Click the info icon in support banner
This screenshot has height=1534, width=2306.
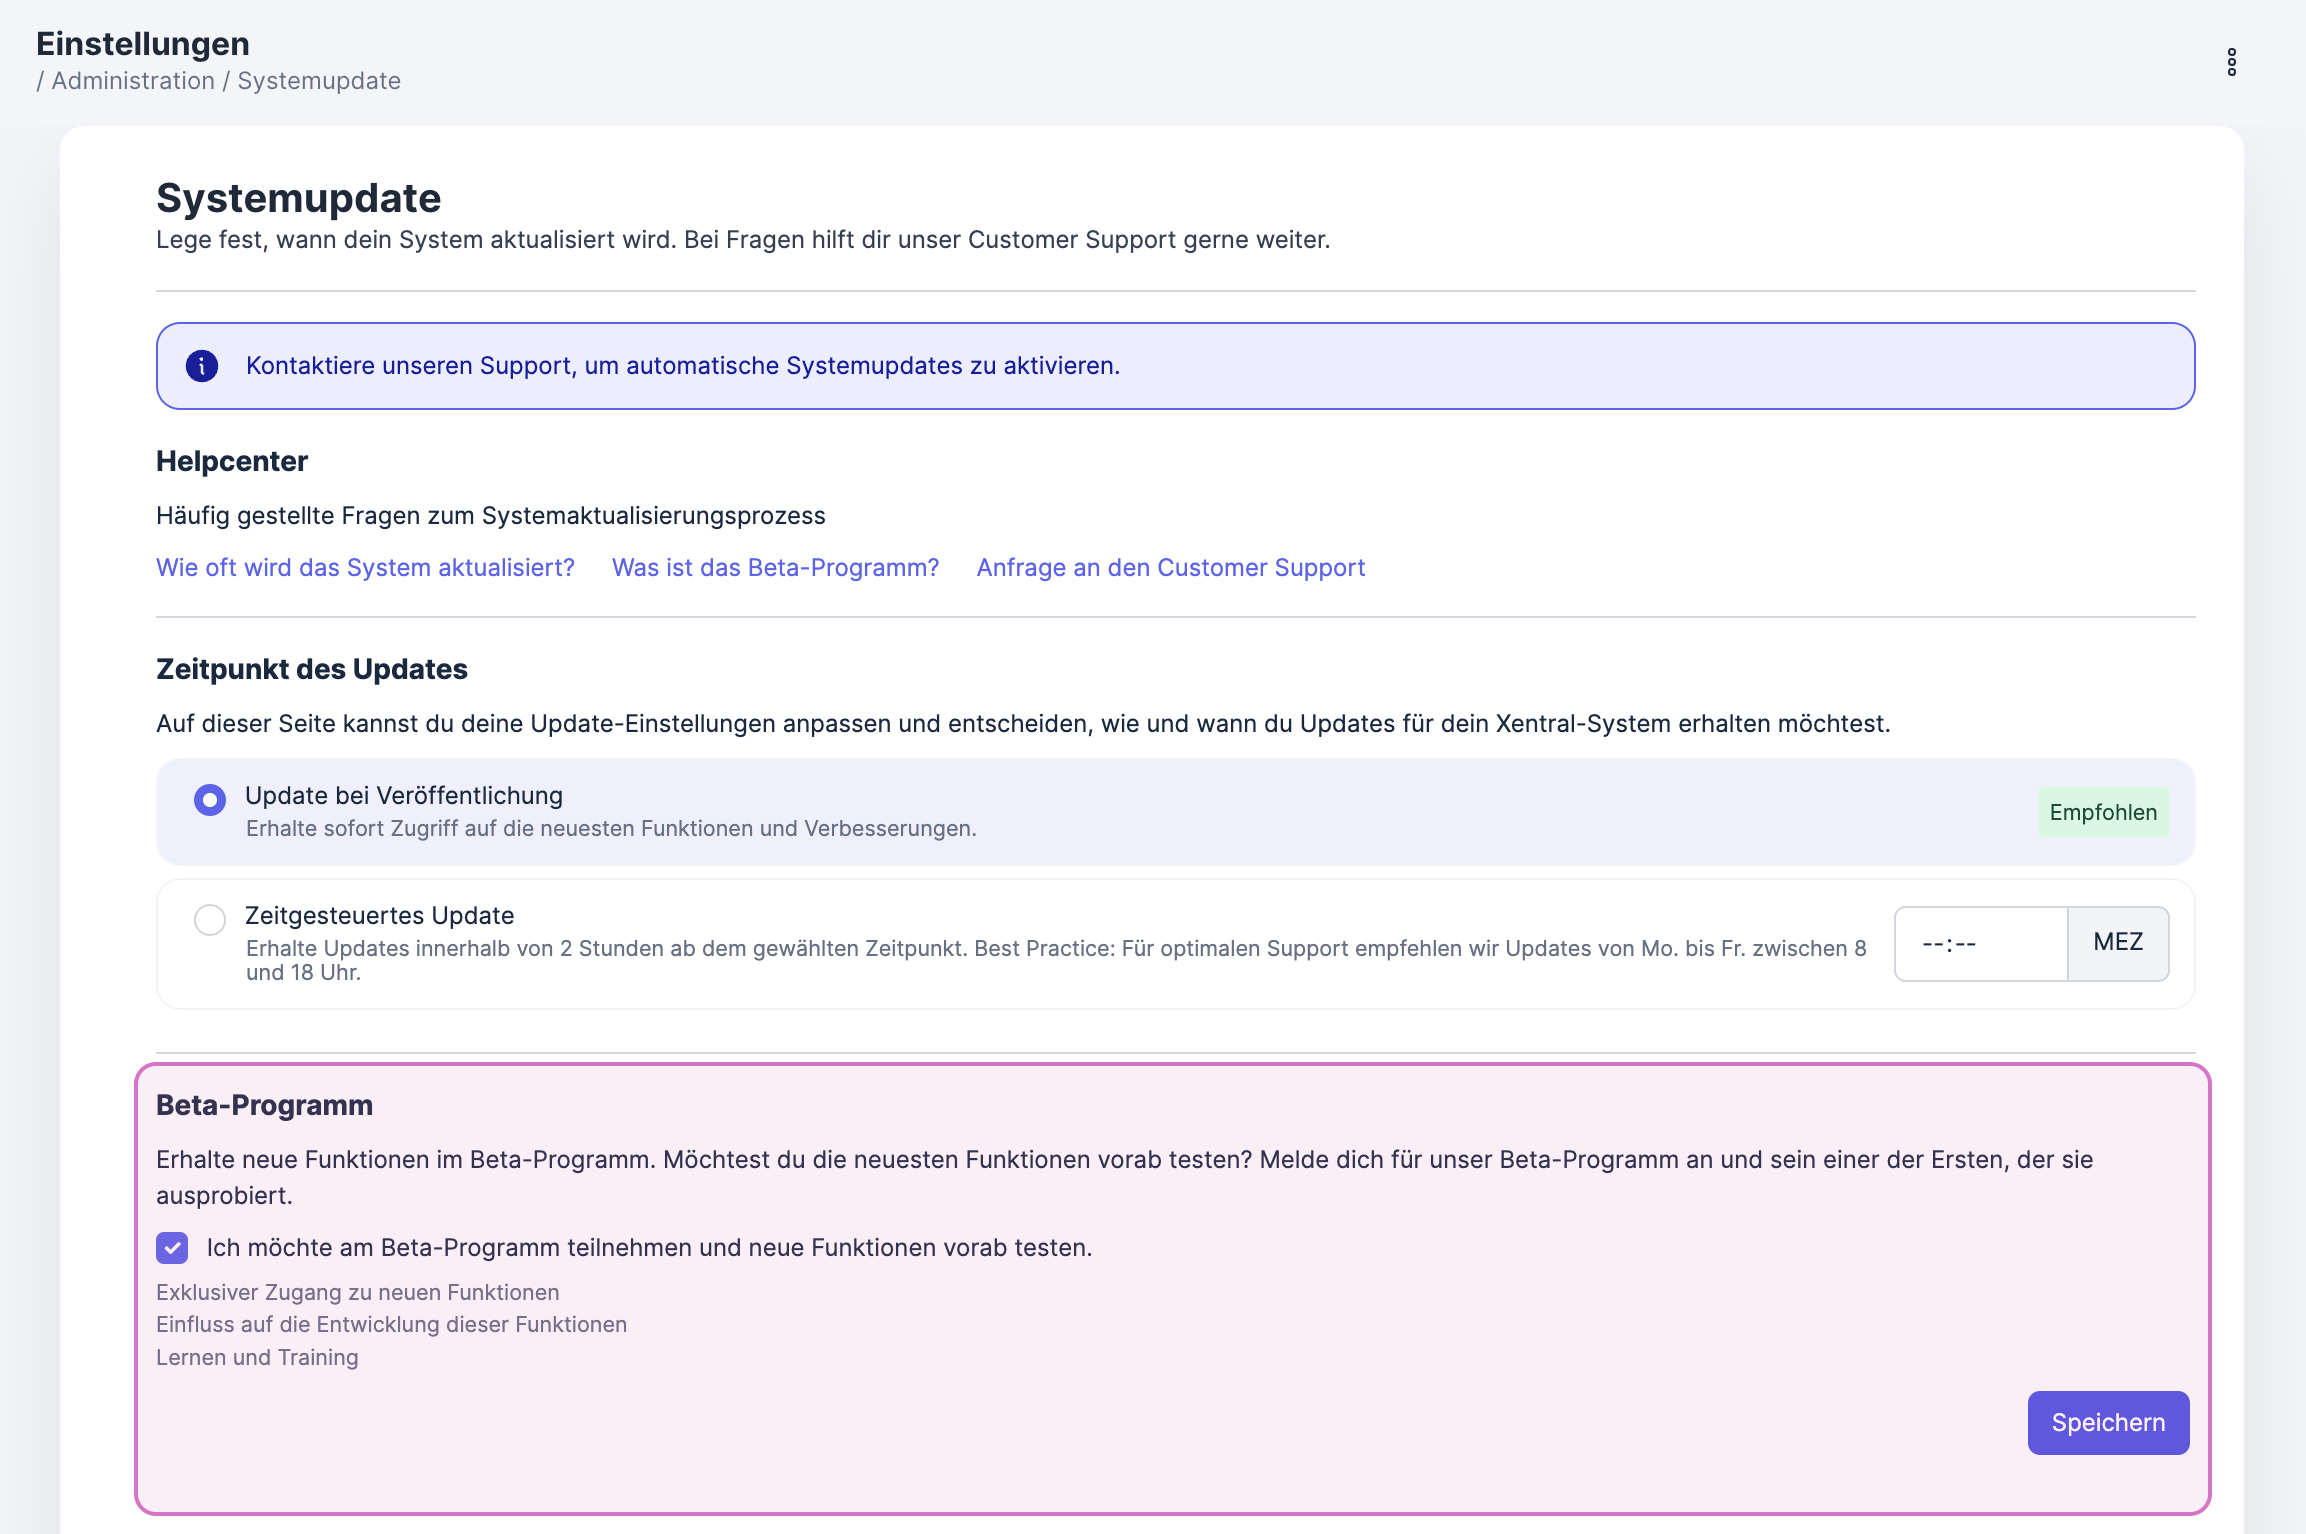coord(202,366)
